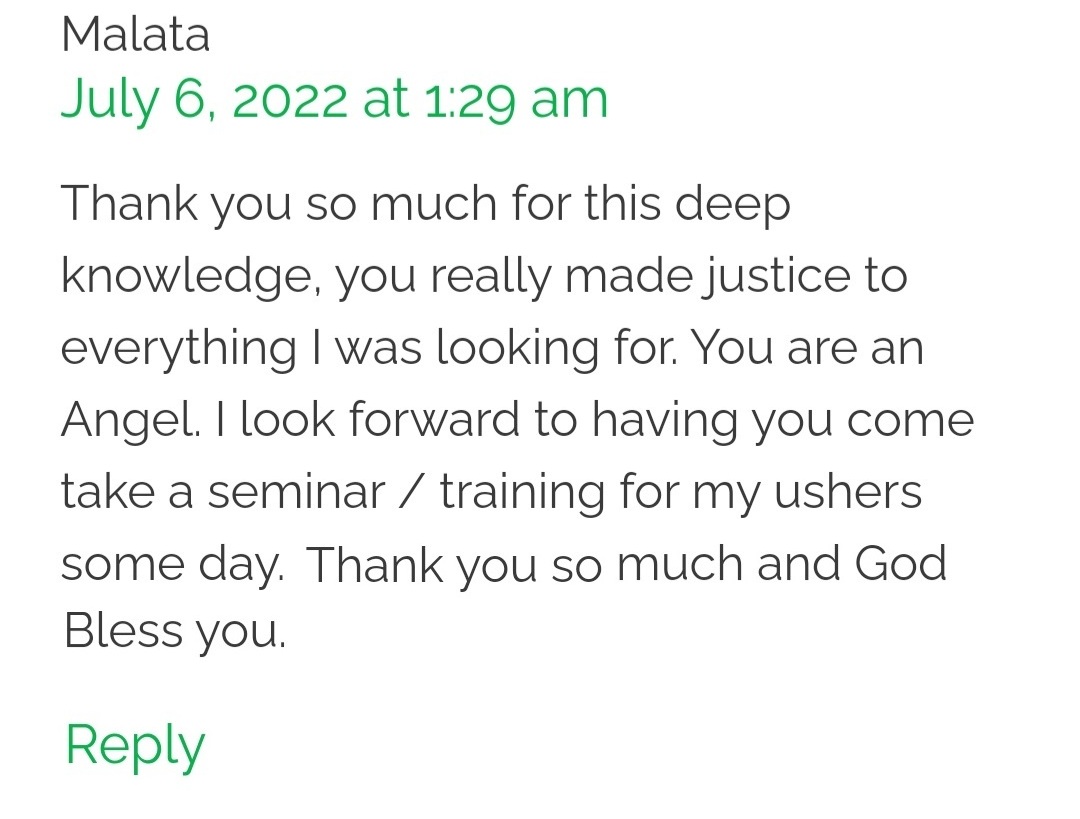Click the word "forward" in the comment
Viewport: 1080px width, 819px height.
[x=435, y=421]
